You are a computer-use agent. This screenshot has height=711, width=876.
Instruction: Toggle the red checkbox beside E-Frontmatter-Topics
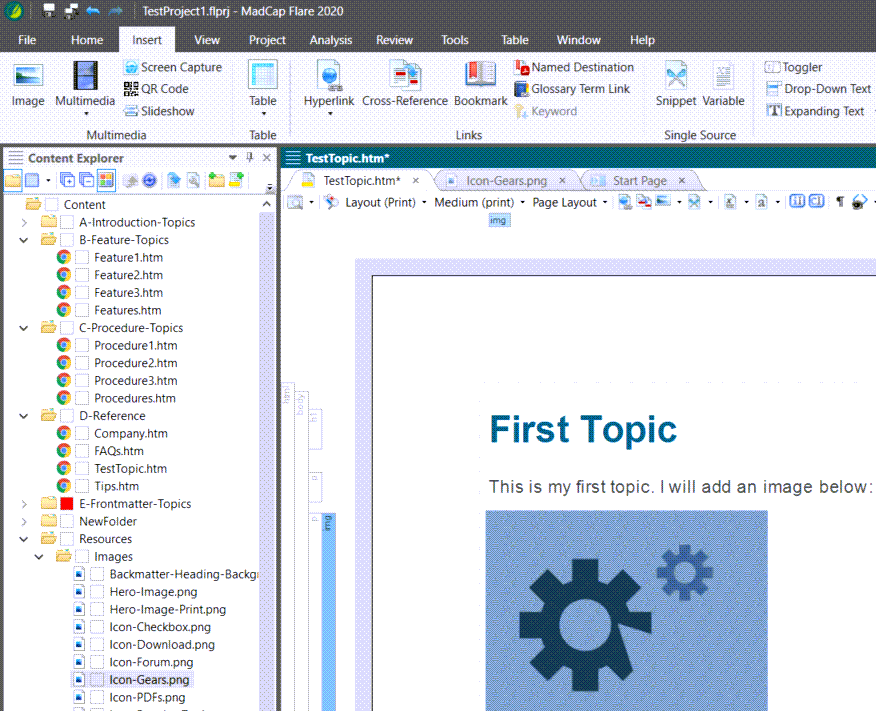coord(66,504)
